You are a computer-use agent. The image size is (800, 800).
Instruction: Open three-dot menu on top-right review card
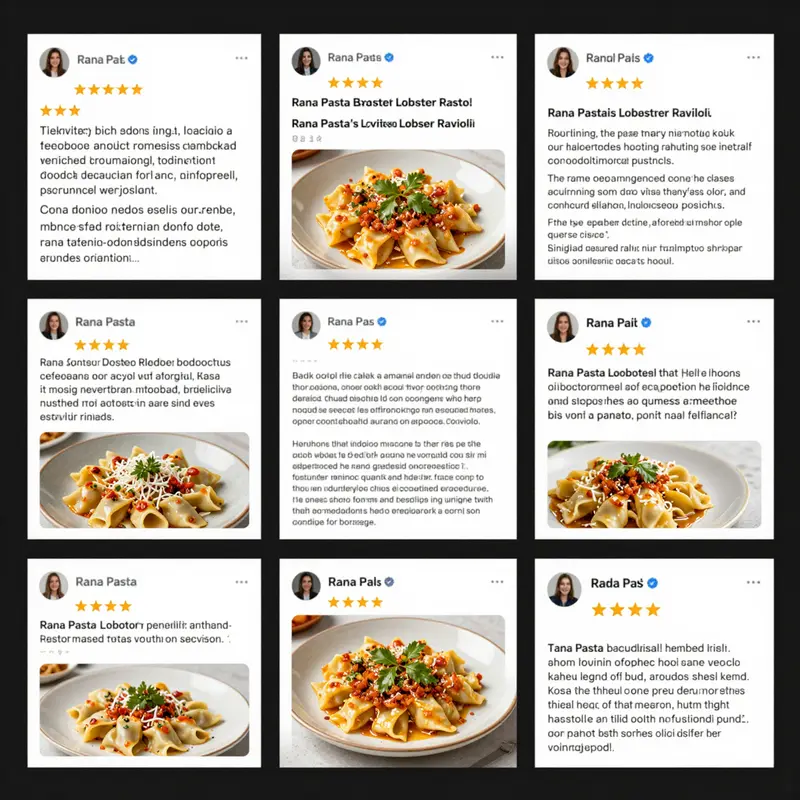coord(753,58)
